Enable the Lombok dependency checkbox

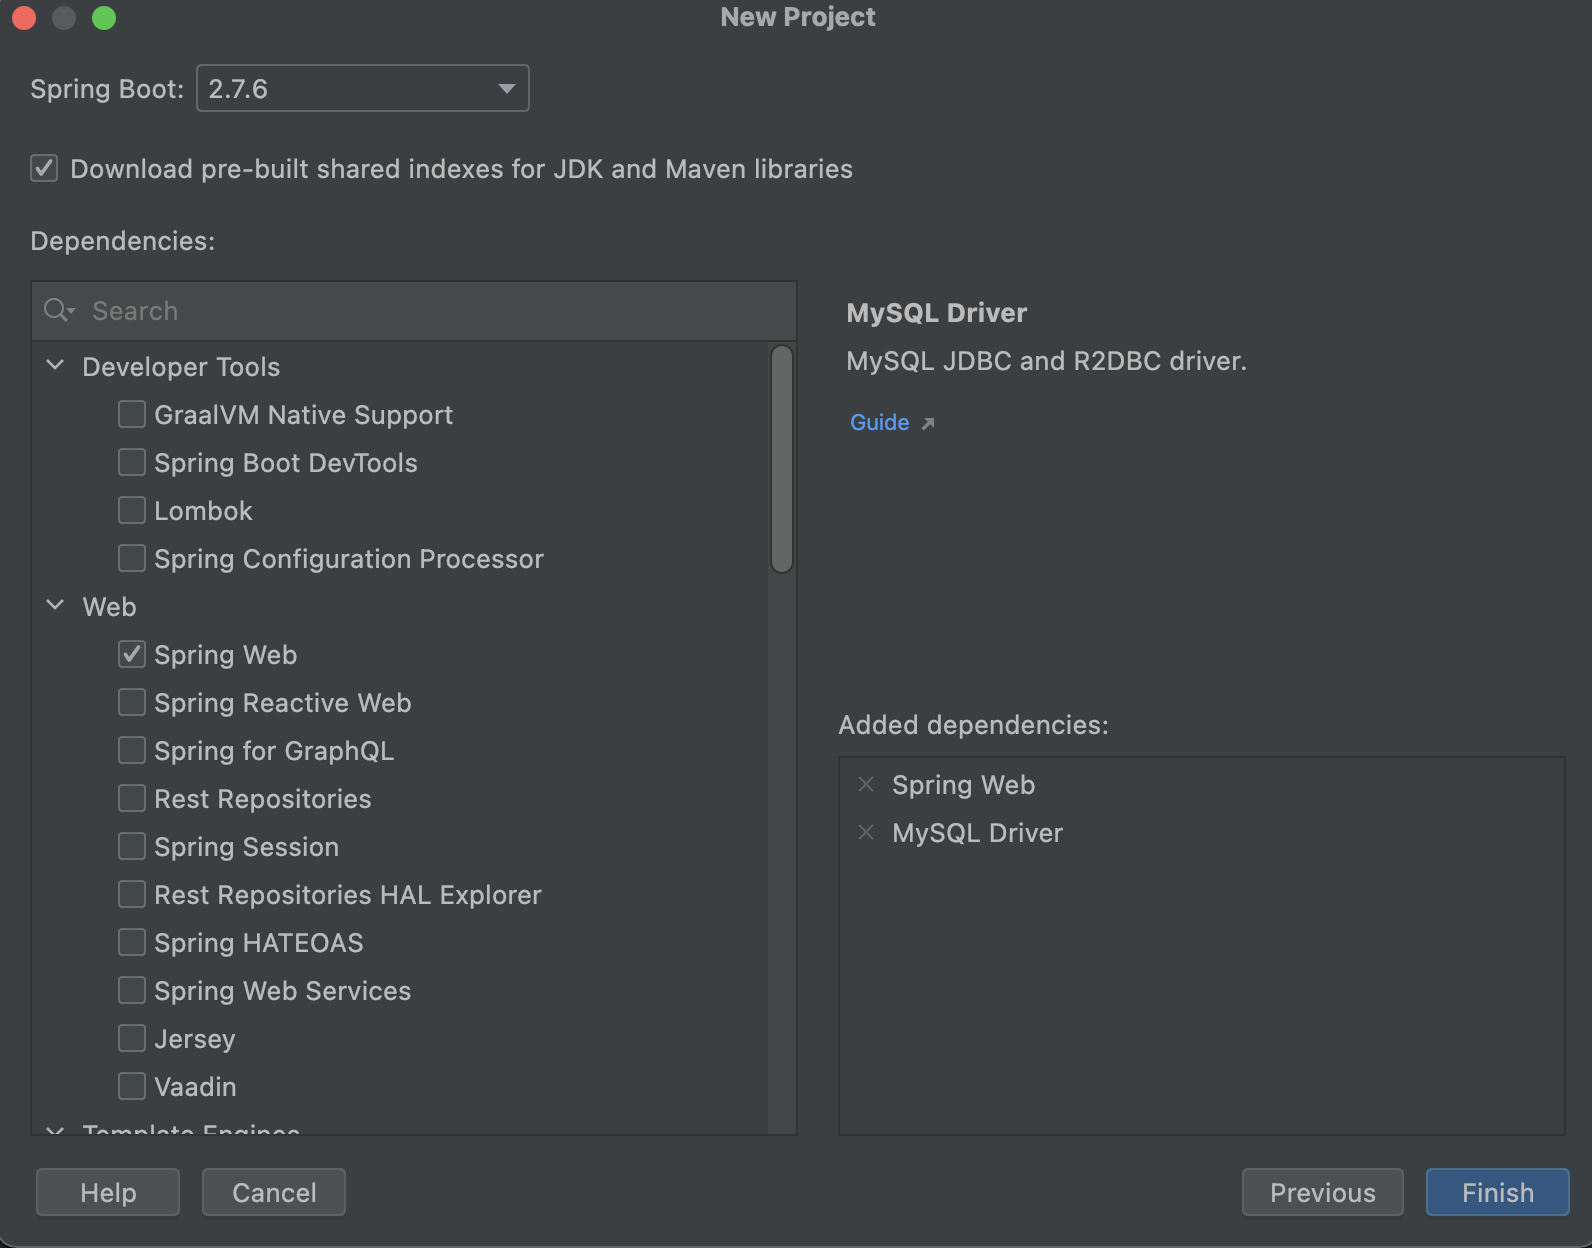click(x=132, y=511)
